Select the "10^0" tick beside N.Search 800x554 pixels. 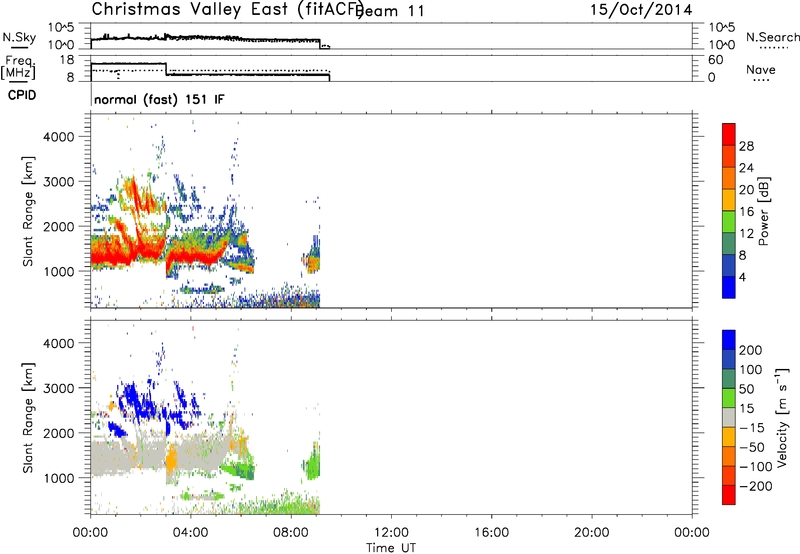pos(722,45)
